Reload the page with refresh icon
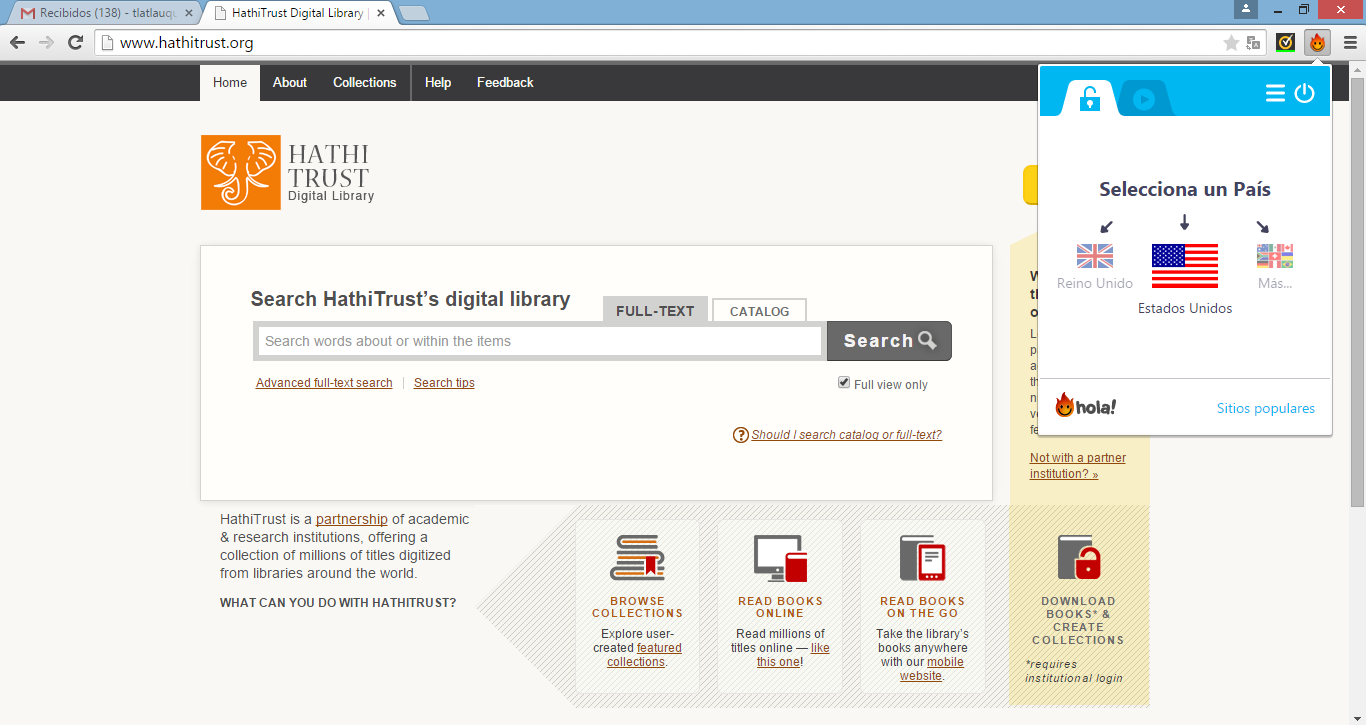 (x=75, y=42)
